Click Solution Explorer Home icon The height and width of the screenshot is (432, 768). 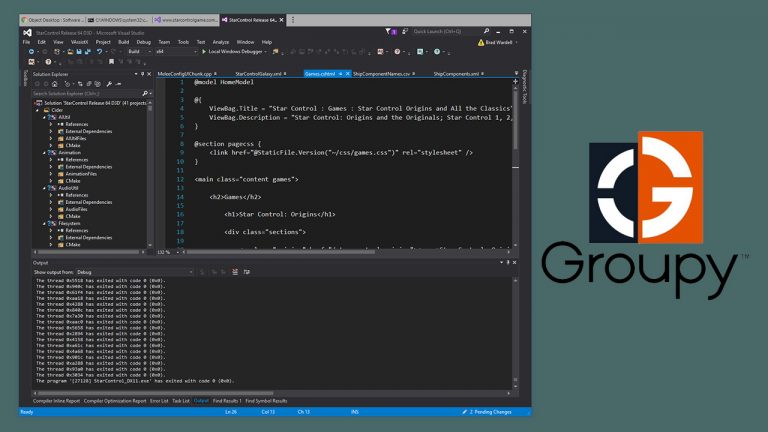click(x=54, y=84)
